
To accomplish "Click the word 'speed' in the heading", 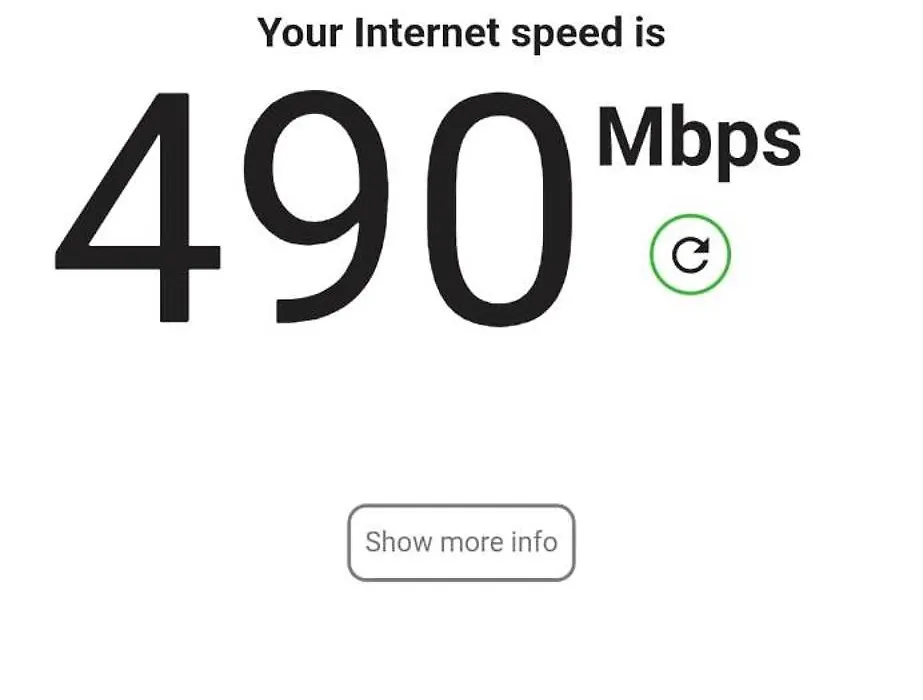I will tap(566, 35).
